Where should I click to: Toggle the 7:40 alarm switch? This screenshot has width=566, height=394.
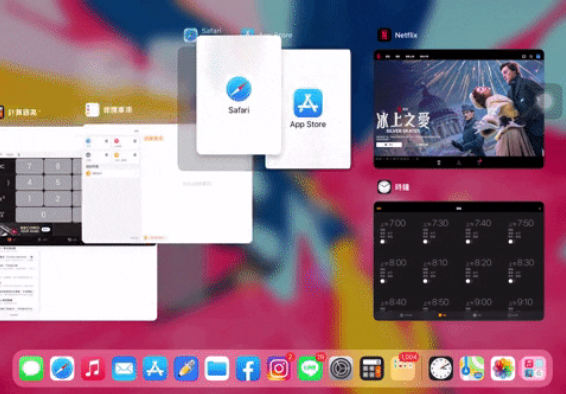tap(468, 241)
